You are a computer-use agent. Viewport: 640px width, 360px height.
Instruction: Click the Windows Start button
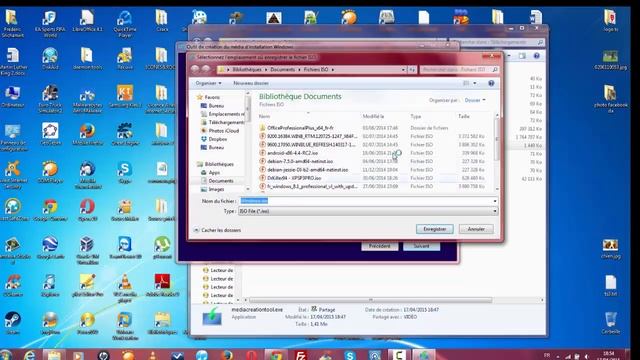(6, 355)
